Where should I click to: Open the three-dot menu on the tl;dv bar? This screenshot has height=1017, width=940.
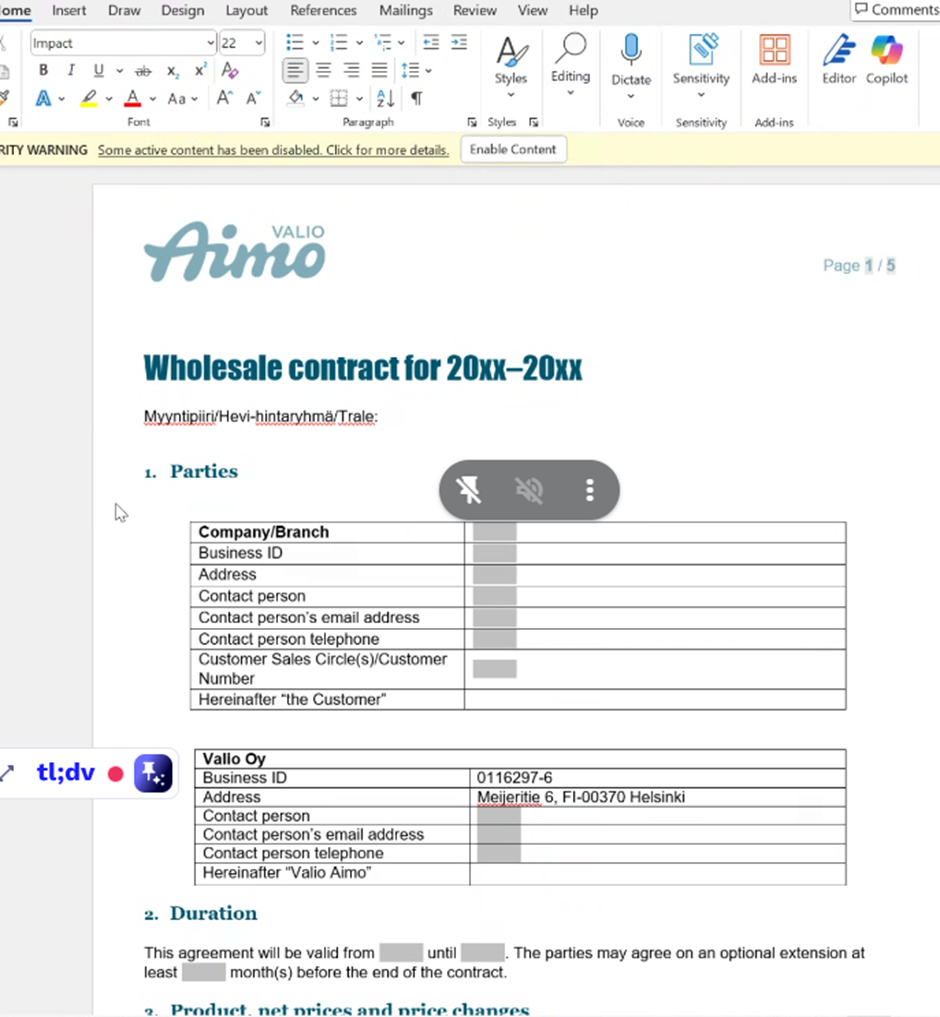pyautogui.click(x=589, y=489)
